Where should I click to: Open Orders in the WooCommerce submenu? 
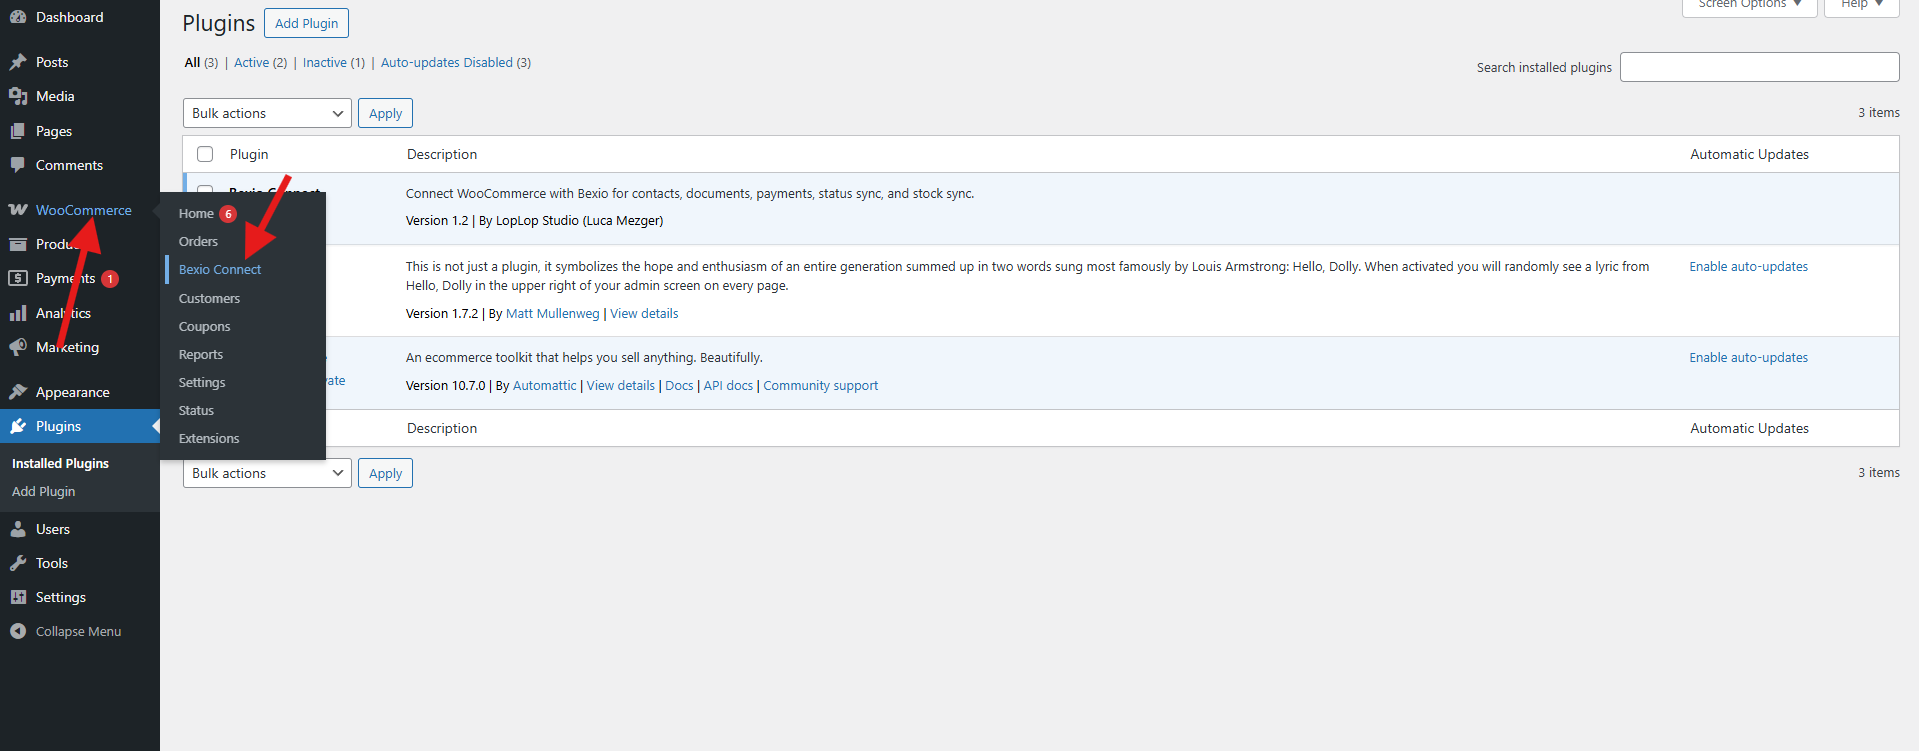pyautogui.click(x=198, y=242)
